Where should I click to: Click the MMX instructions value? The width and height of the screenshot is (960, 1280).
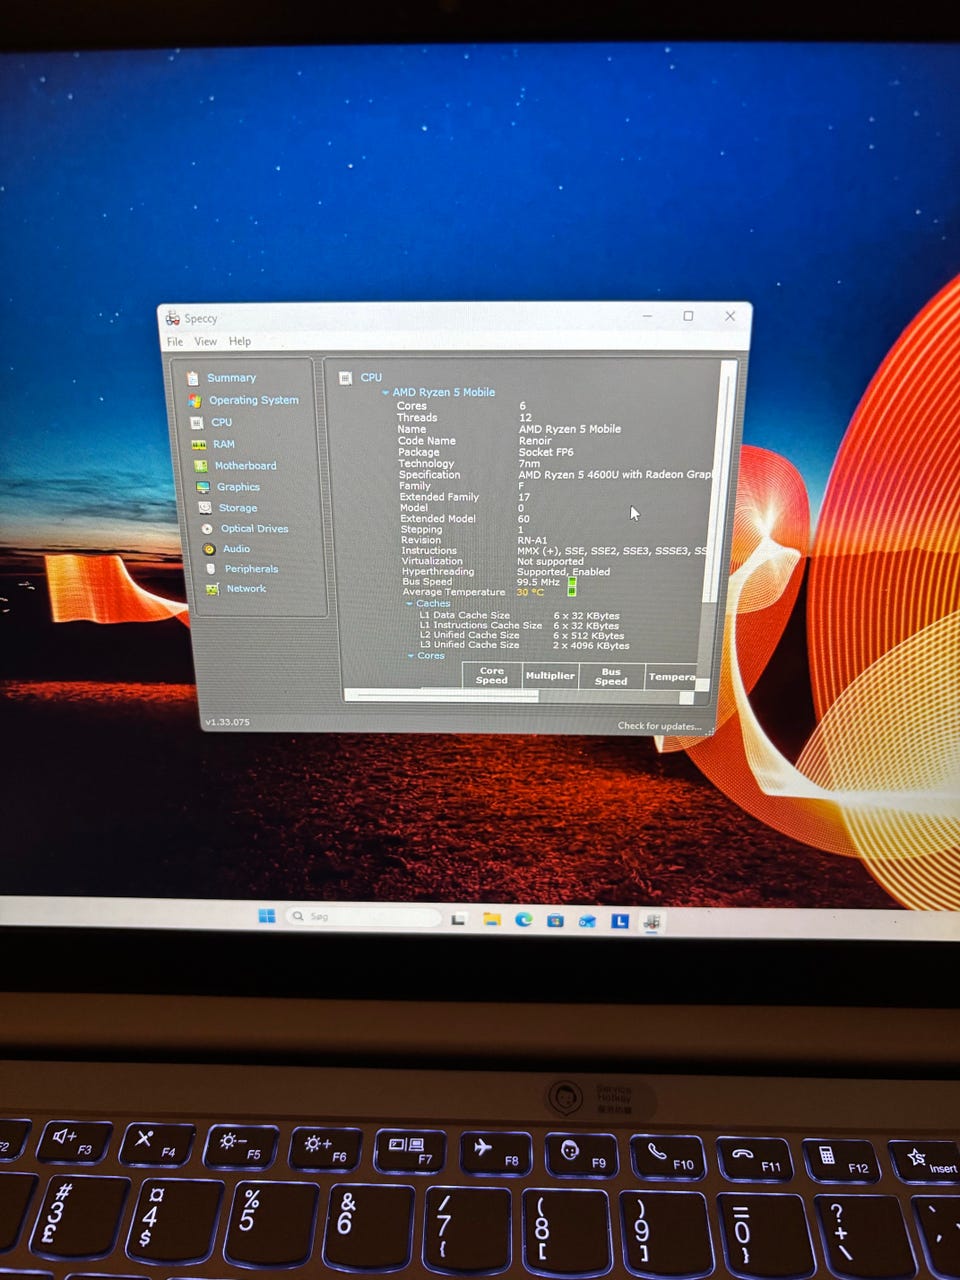[612, 551]
